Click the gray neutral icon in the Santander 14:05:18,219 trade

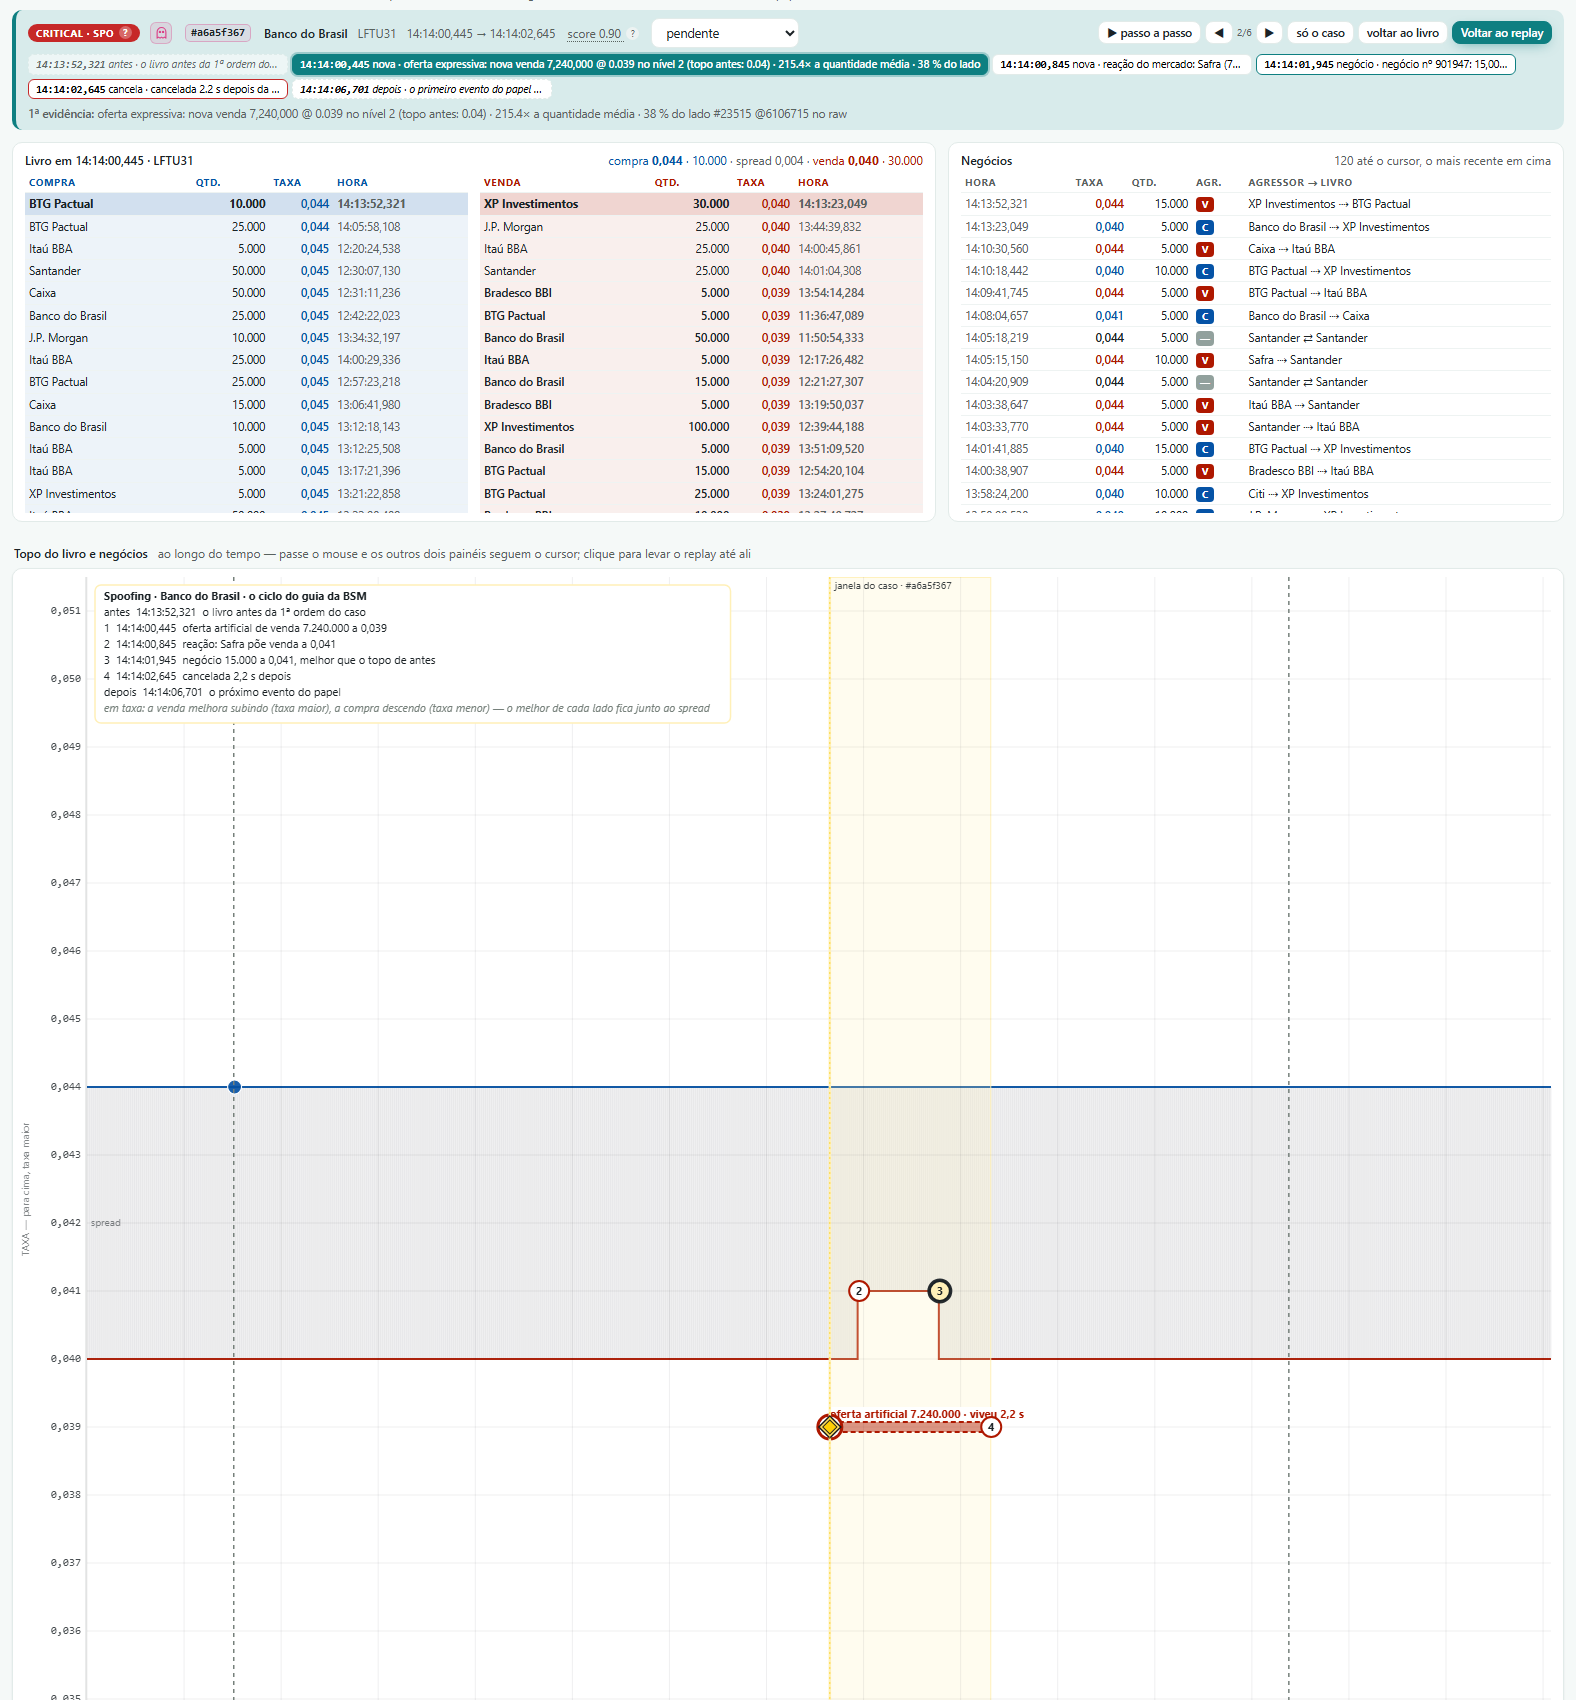pos(1205,338)
